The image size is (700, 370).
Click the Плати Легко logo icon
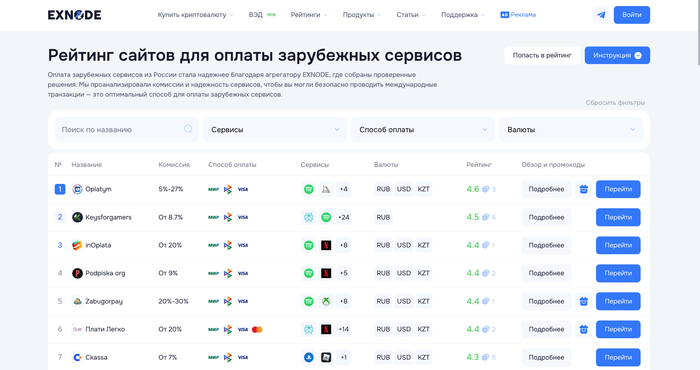click(77, 329)
